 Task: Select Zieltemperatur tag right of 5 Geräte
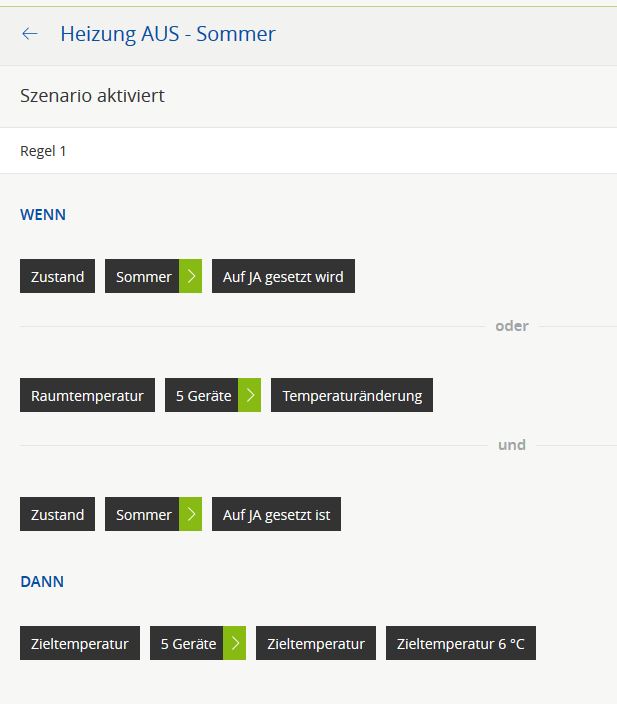pos(315,644)
